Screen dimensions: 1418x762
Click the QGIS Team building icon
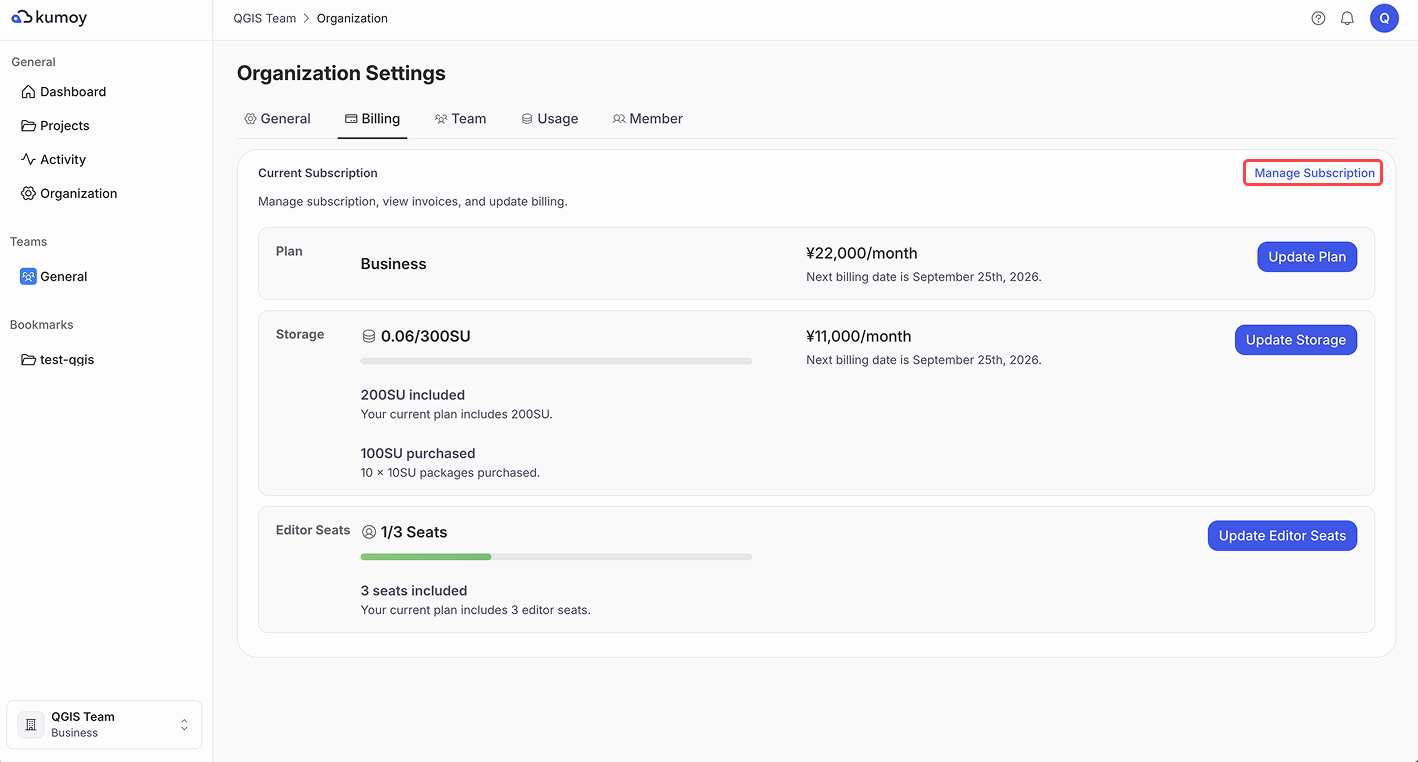(x=30, y=725)
